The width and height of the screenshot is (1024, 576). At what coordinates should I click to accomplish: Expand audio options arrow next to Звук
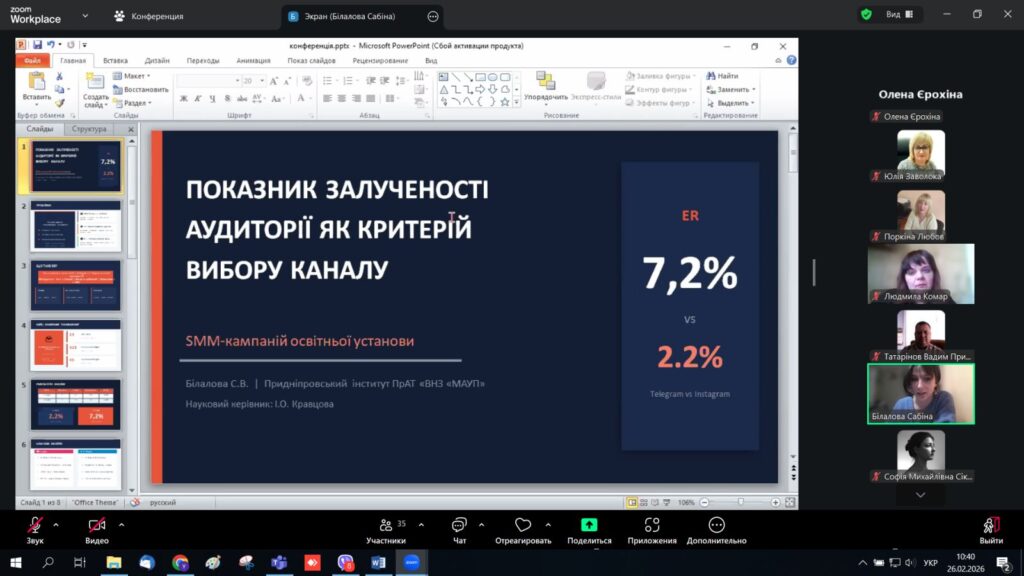coord(56,524)
